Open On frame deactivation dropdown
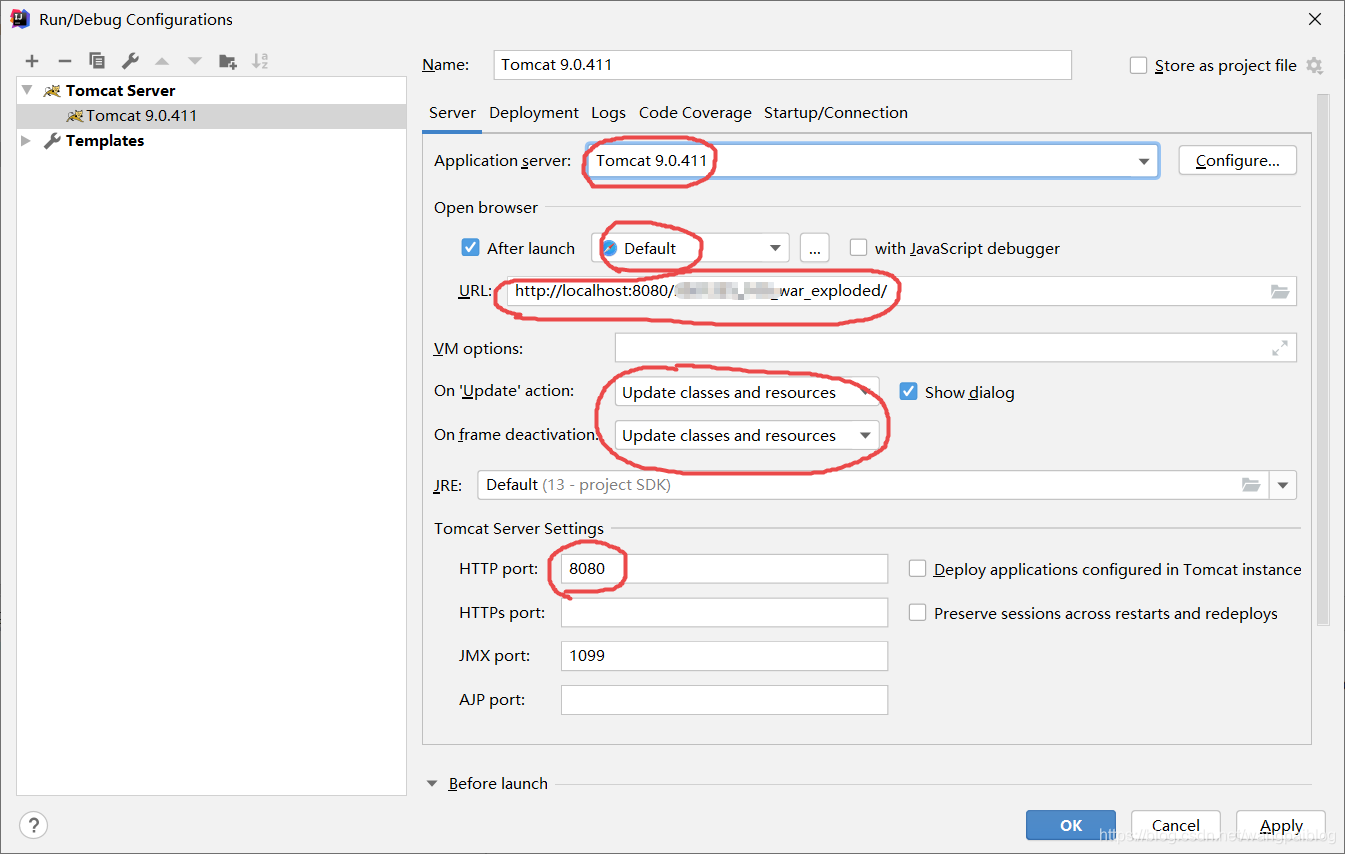The width and height of the screenshot is (1345, 854). (747, 435)
